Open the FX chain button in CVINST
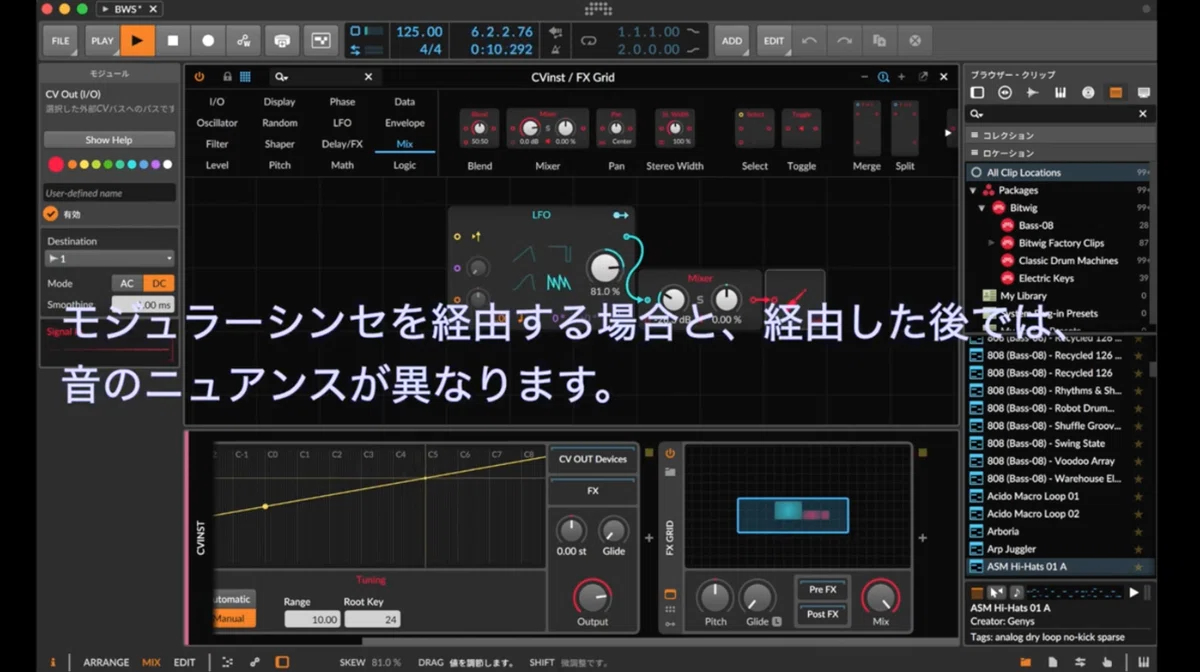Image resolution: width=1200 pixels, height=672 pixels. pyautogui.click(x=592, y=491)
